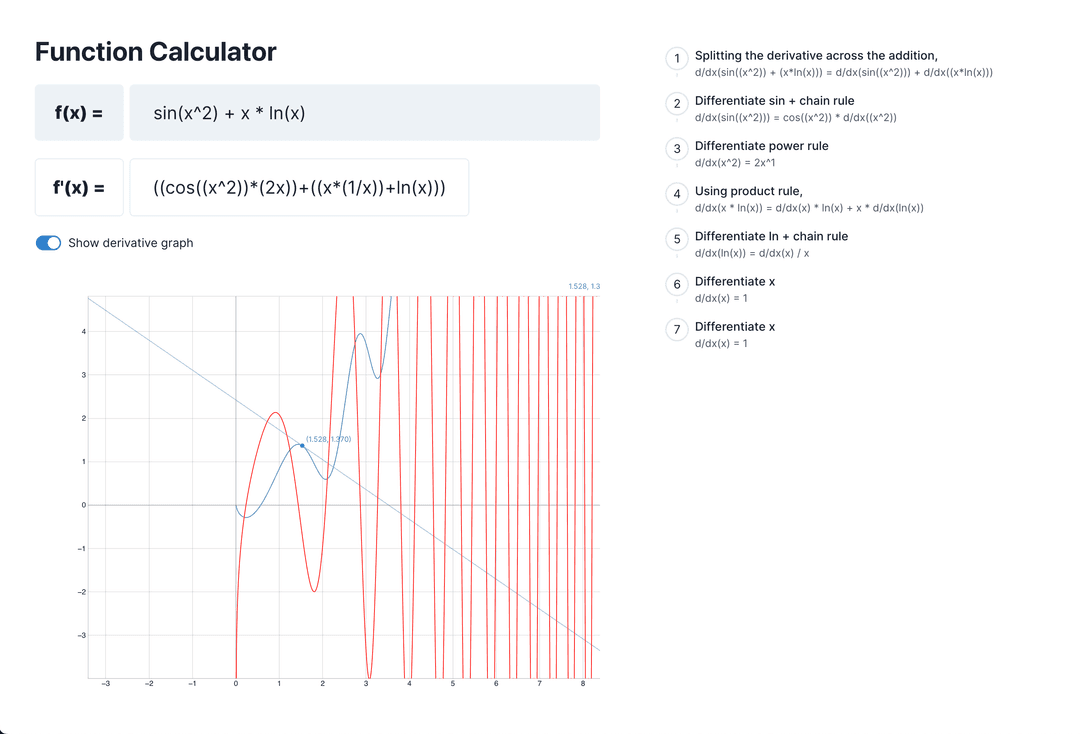Click the blue toggle knob

tap(55, 242)
